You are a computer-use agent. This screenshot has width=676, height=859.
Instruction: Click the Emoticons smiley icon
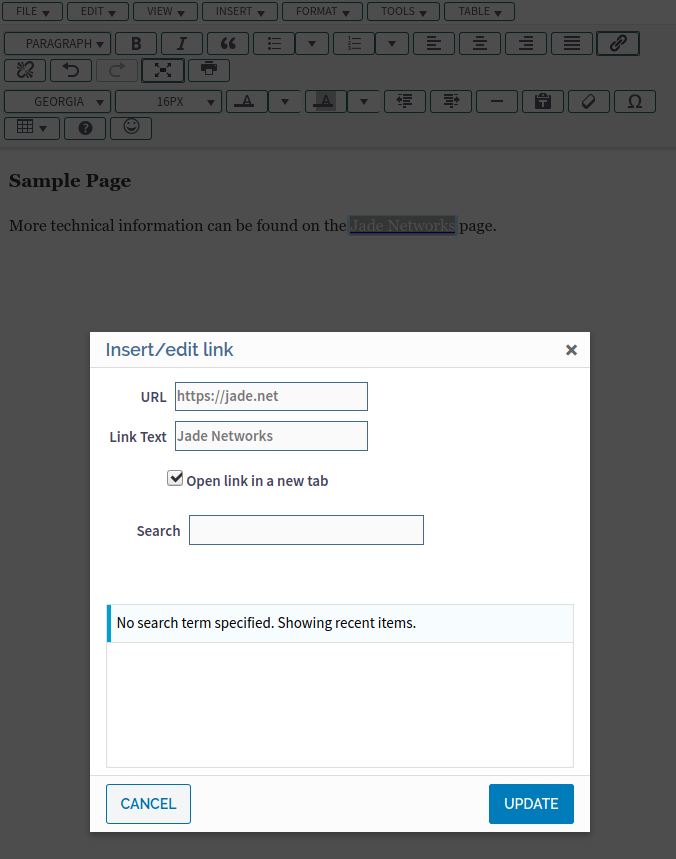click(x=131, y=128)
